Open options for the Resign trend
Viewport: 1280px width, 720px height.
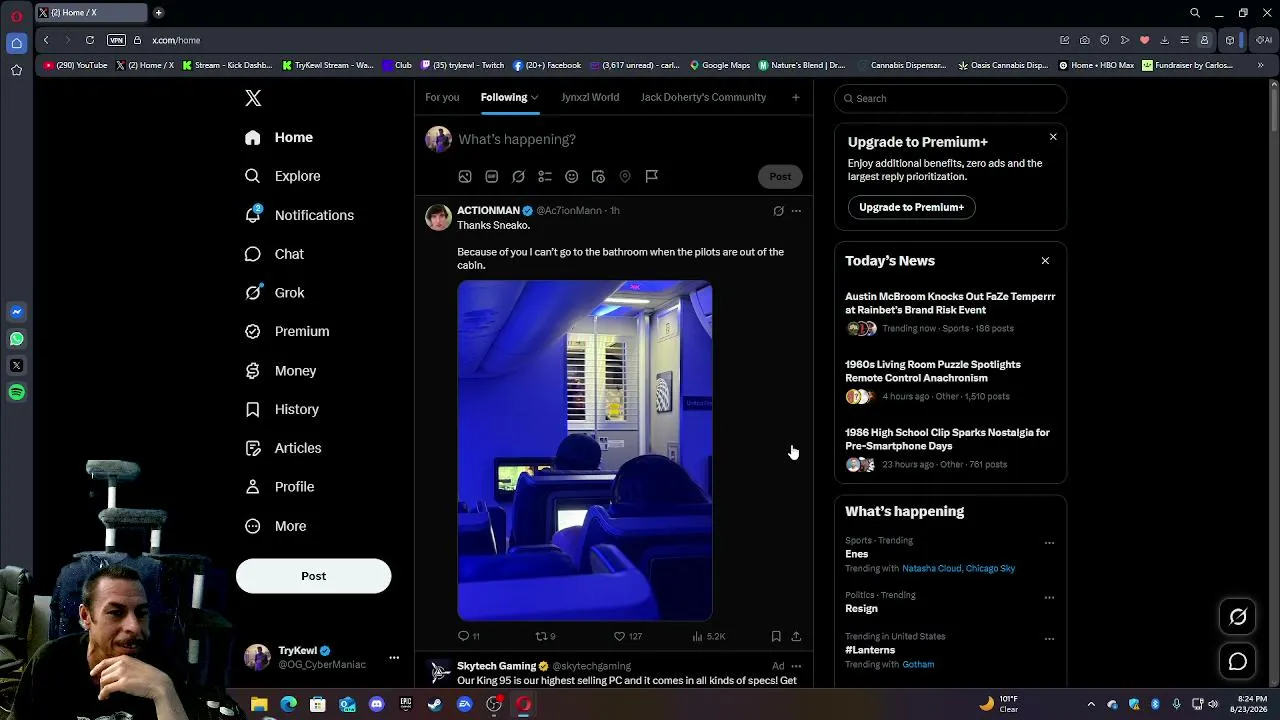pyautogui.click(x=1049, y=598)
